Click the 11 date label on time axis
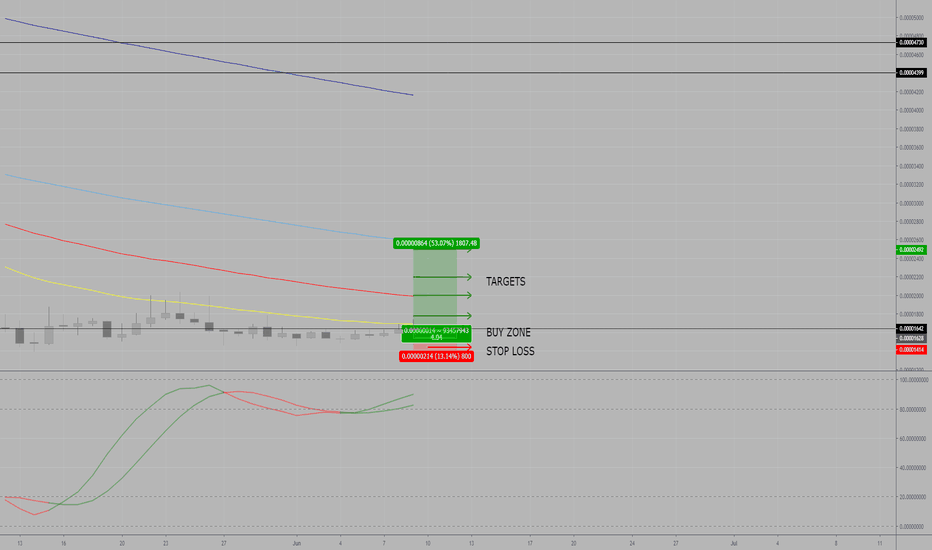The height and width of the screenshot is (550, 932). point(880,543)
